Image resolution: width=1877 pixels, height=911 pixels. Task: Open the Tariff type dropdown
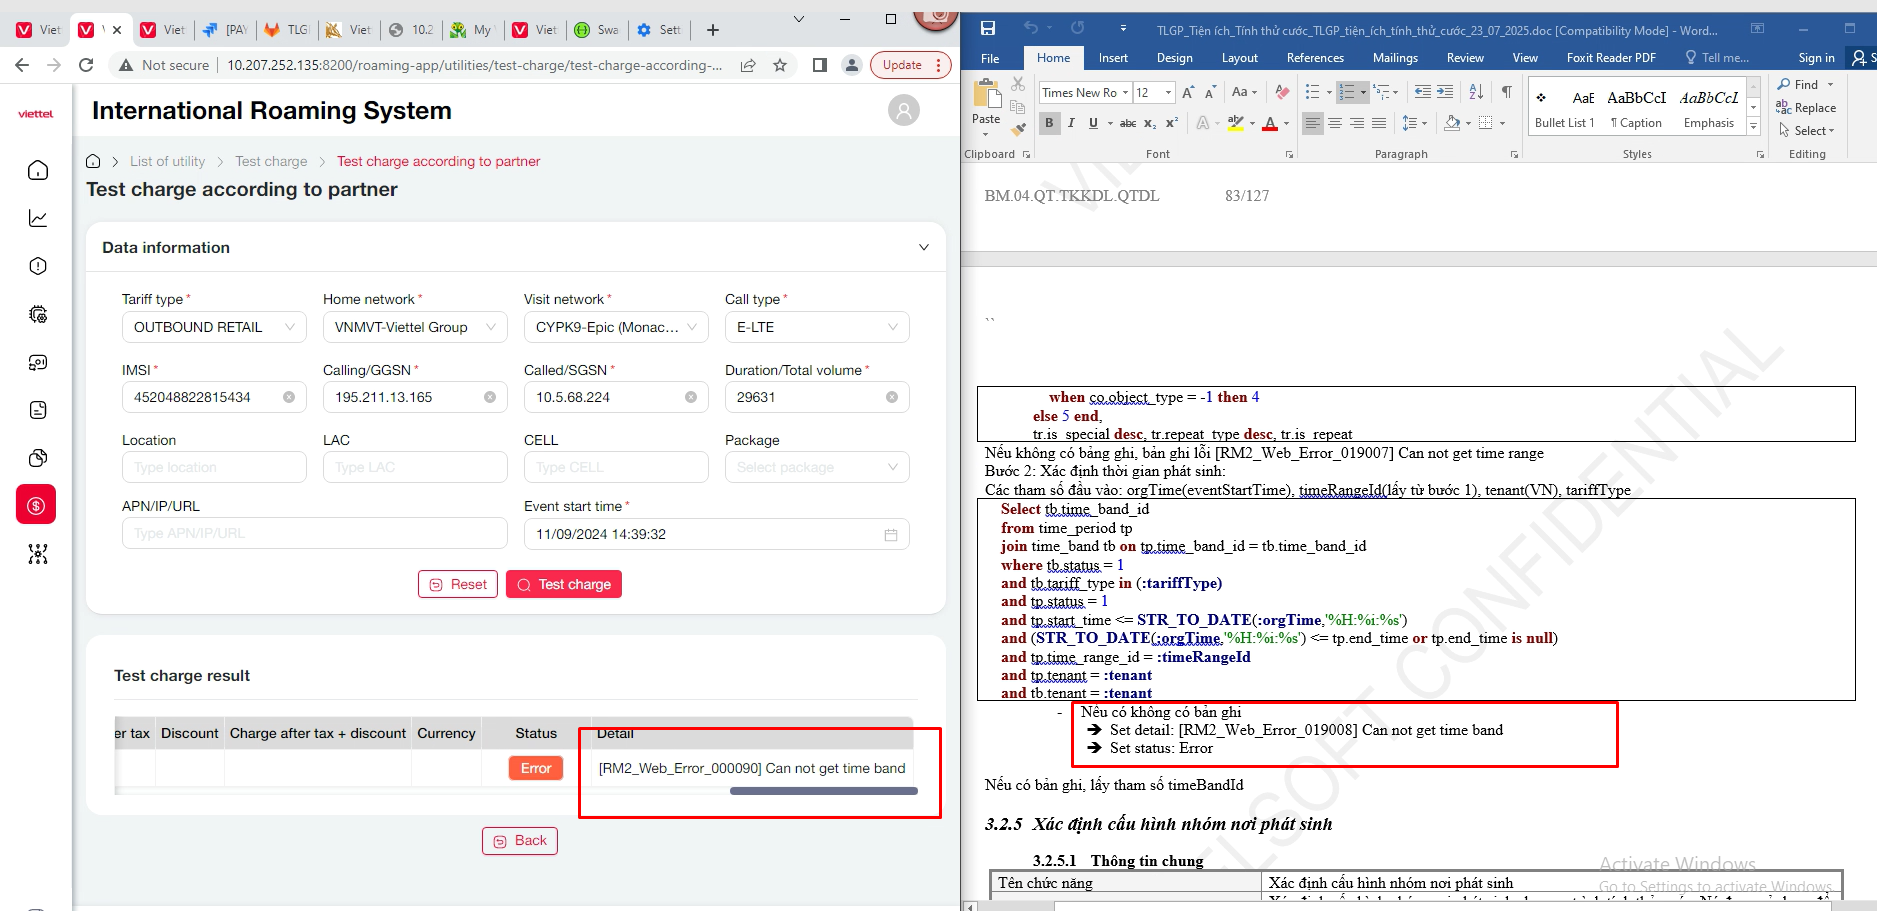pyautogui.click(x=214, y=328)
